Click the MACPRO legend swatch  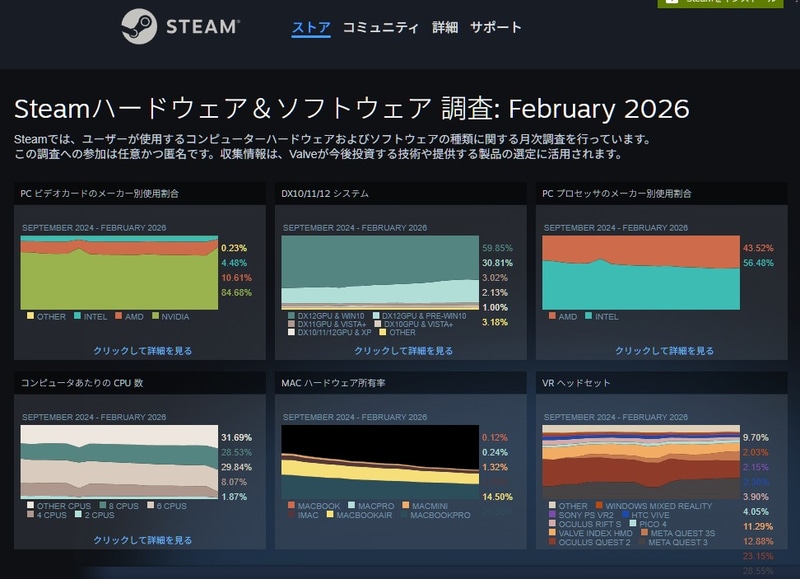point(352,505)
